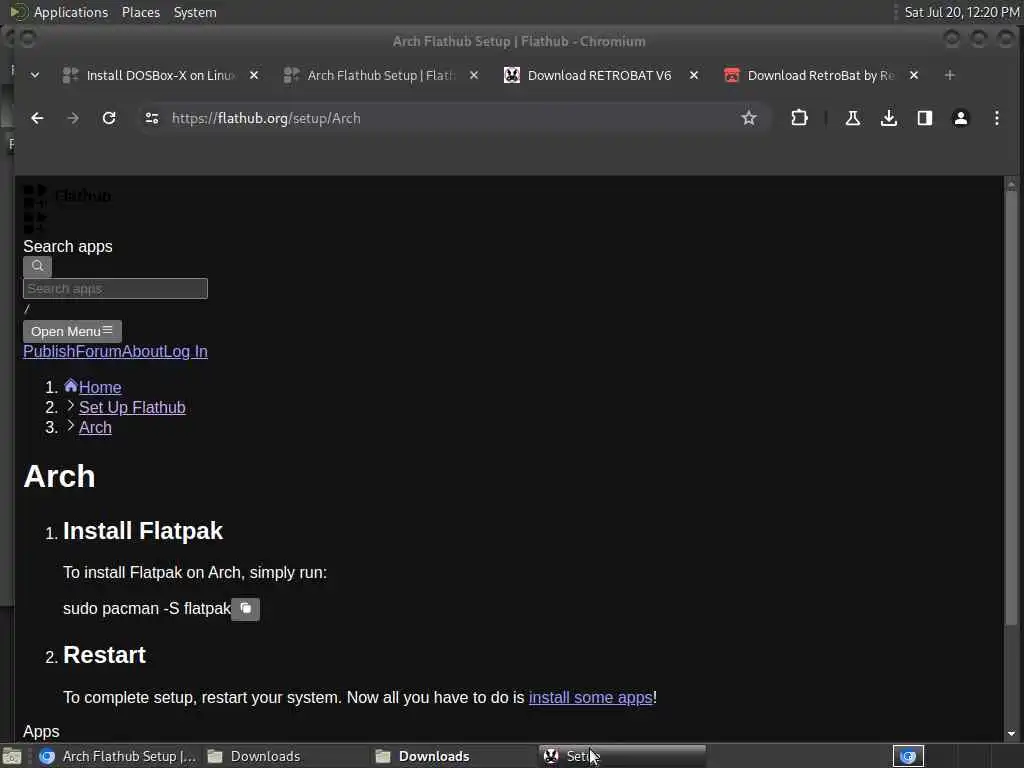Show the browser downloads list
Viewport: 1024px width, 768px height.
point(888,118)
